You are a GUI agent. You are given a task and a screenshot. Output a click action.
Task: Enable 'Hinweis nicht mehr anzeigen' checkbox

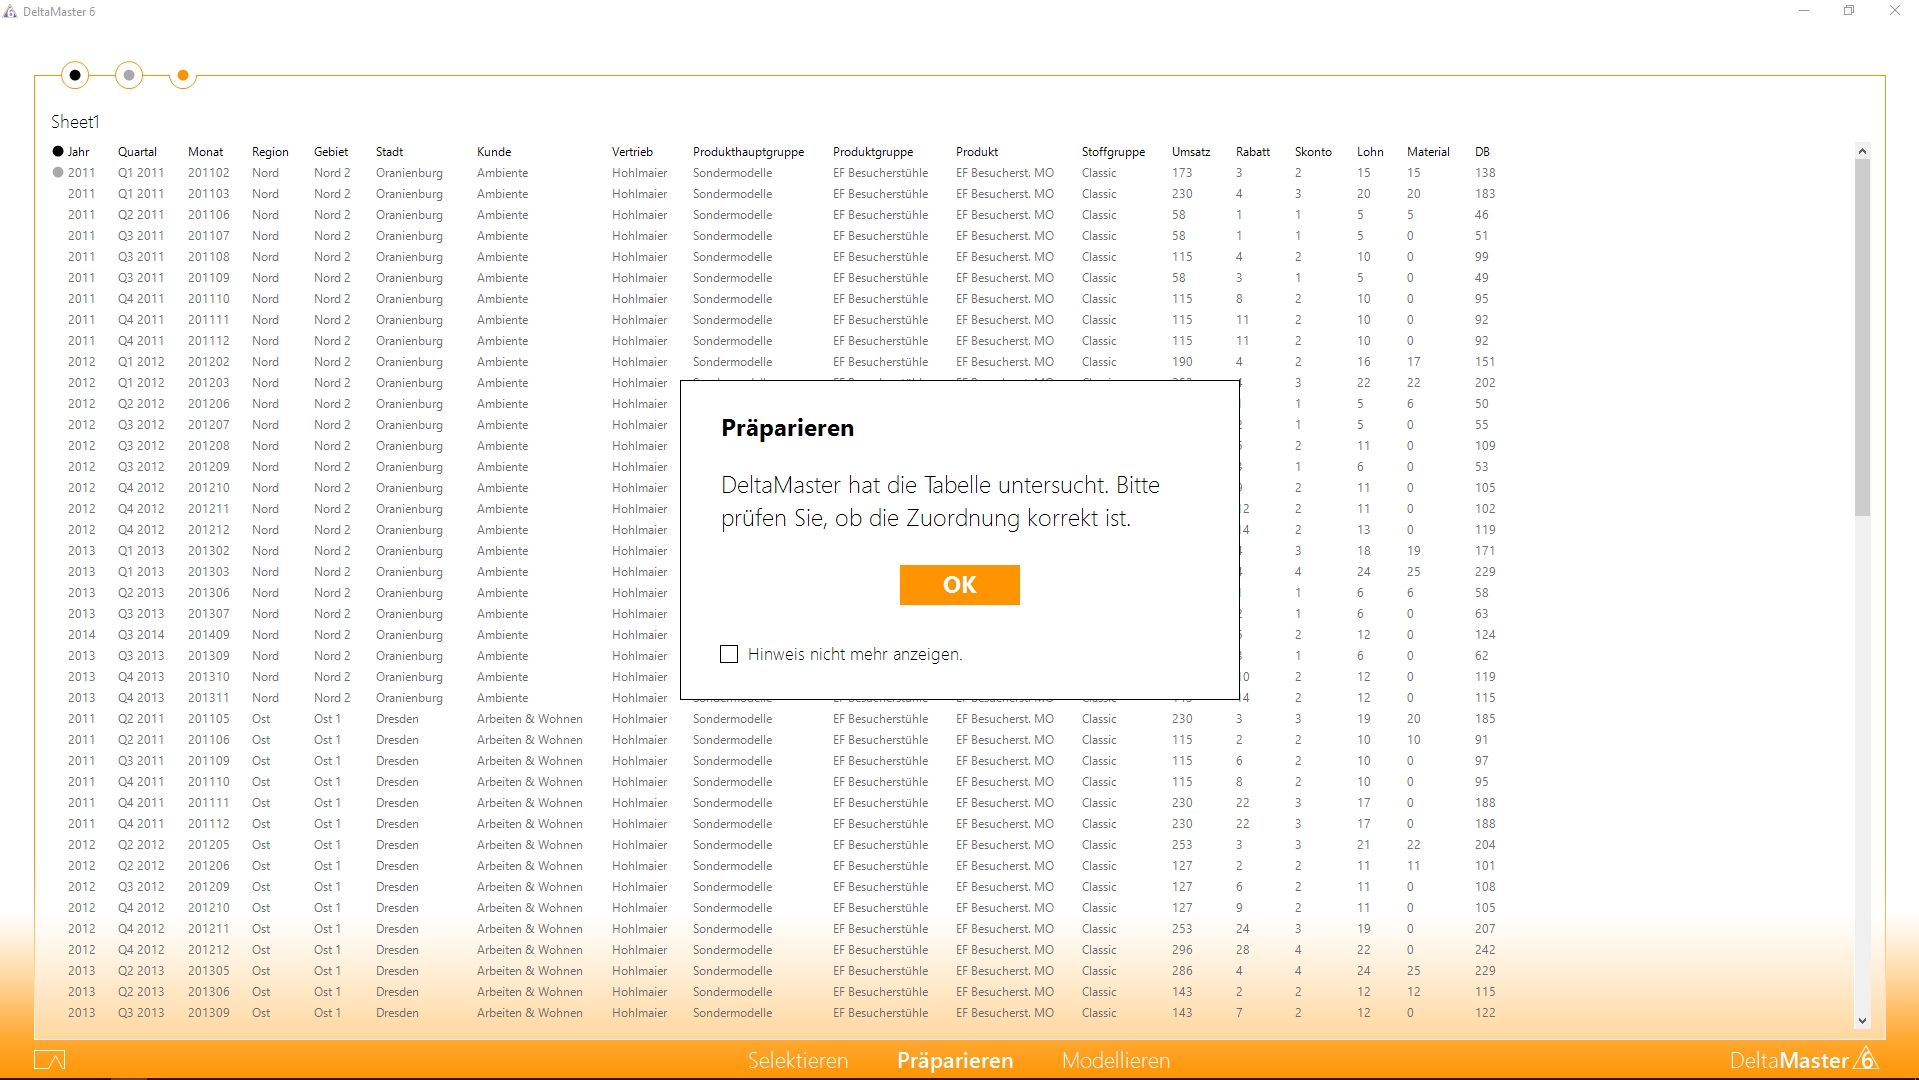pos(729,654)
